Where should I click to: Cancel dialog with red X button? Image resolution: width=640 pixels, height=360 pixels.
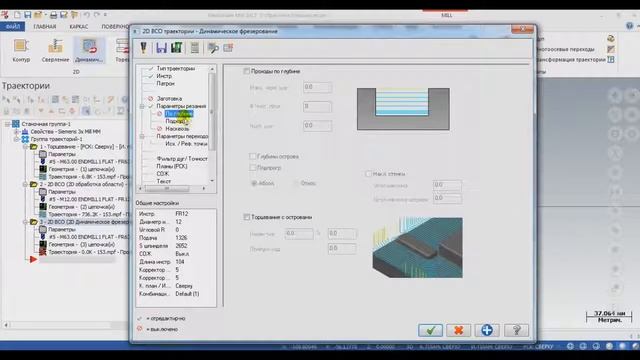pyautogui.click(x=458, y=330)
